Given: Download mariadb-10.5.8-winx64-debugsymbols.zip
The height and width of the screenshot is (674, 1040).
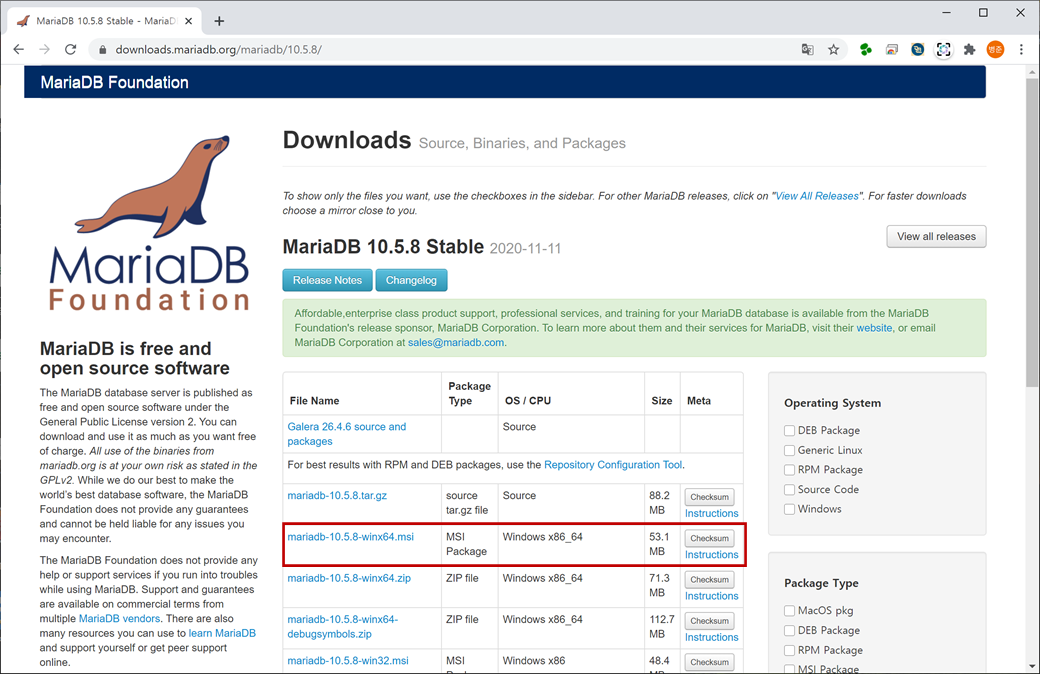Looking at the screenshot, I should tap(342, 626).
